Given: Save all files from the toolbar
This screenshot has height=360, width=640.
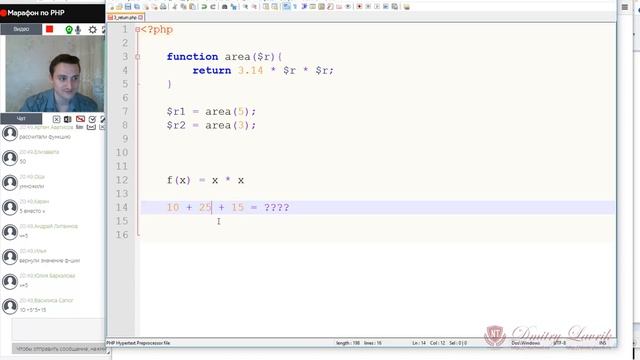Looking at the screenshot, I should (137, 7).
